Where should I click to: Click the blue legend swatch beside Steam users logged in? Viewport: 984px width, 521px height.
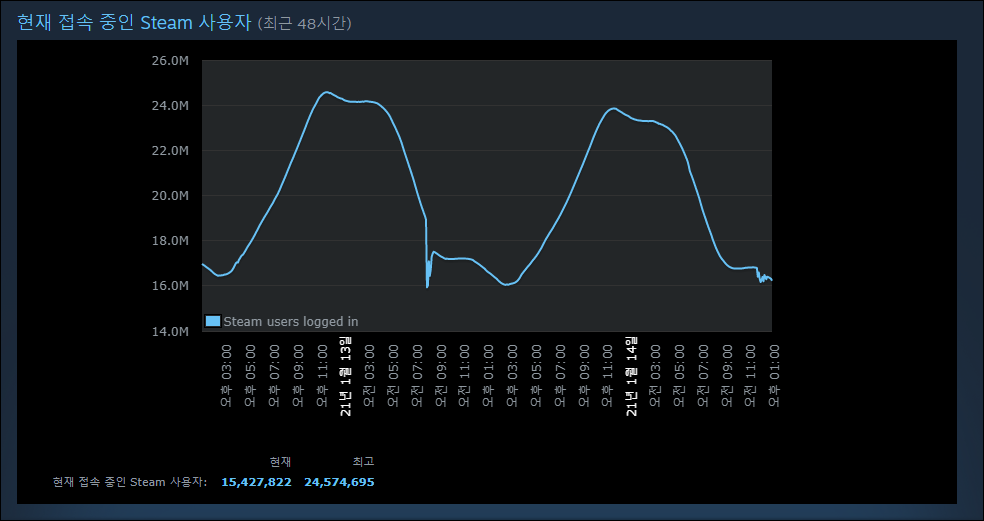pyautogui.click(x=213, y=321)
